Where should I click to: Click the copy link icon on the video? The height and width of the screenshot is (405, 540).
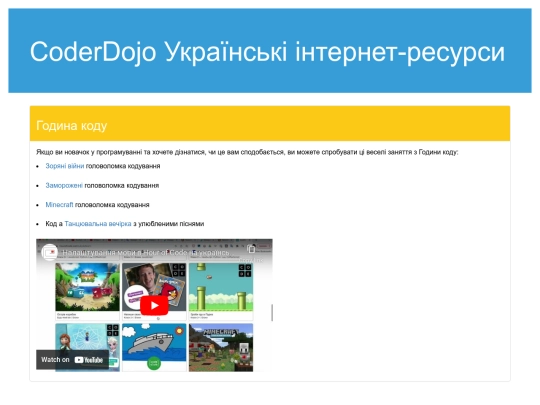click(251, 249)
